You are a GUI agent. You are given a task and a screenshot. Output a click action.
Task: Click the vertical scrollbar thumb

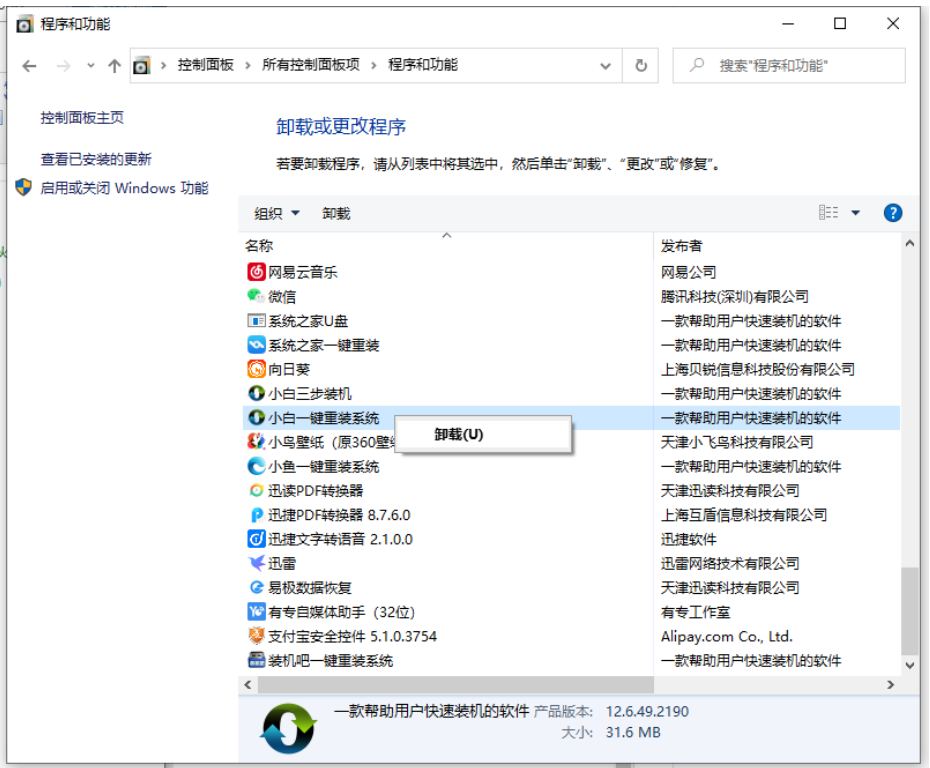pyautogui.click(x=909, y=611)
